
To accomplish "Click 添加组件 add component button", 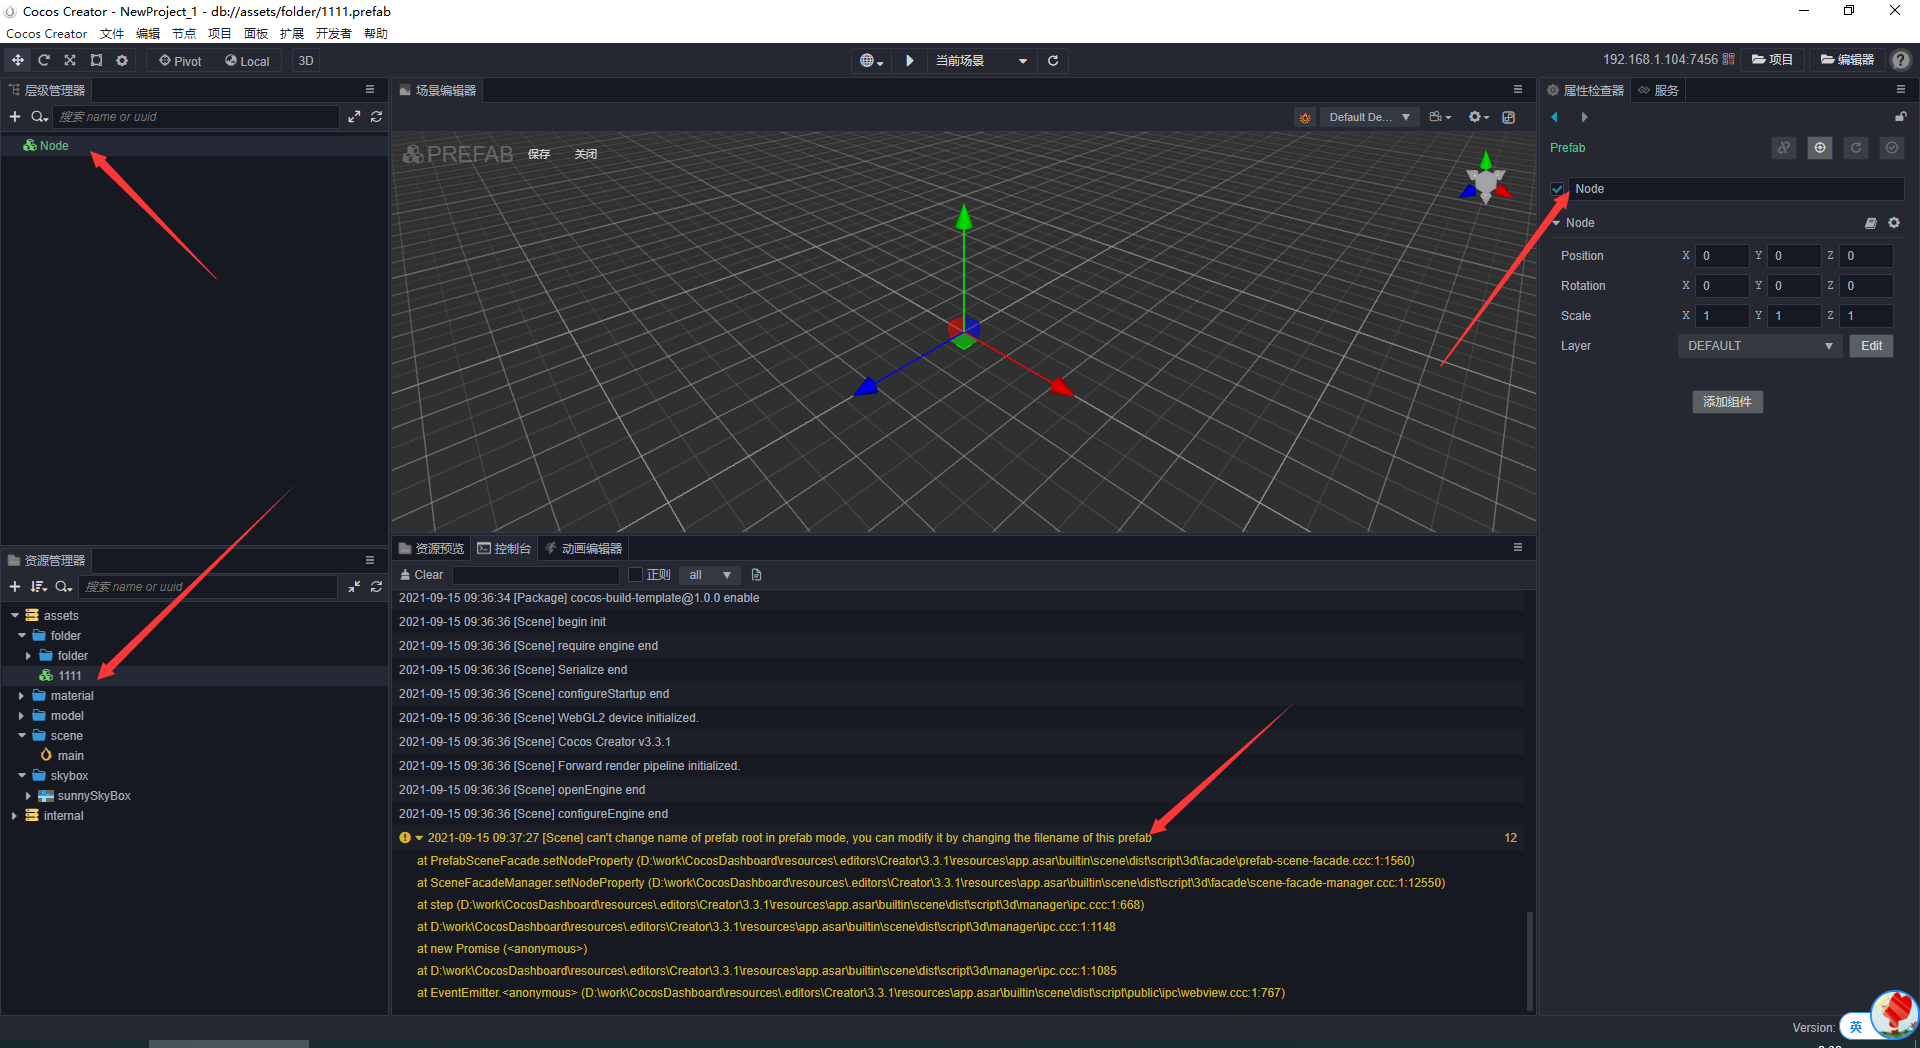I will coord(1727,402).
